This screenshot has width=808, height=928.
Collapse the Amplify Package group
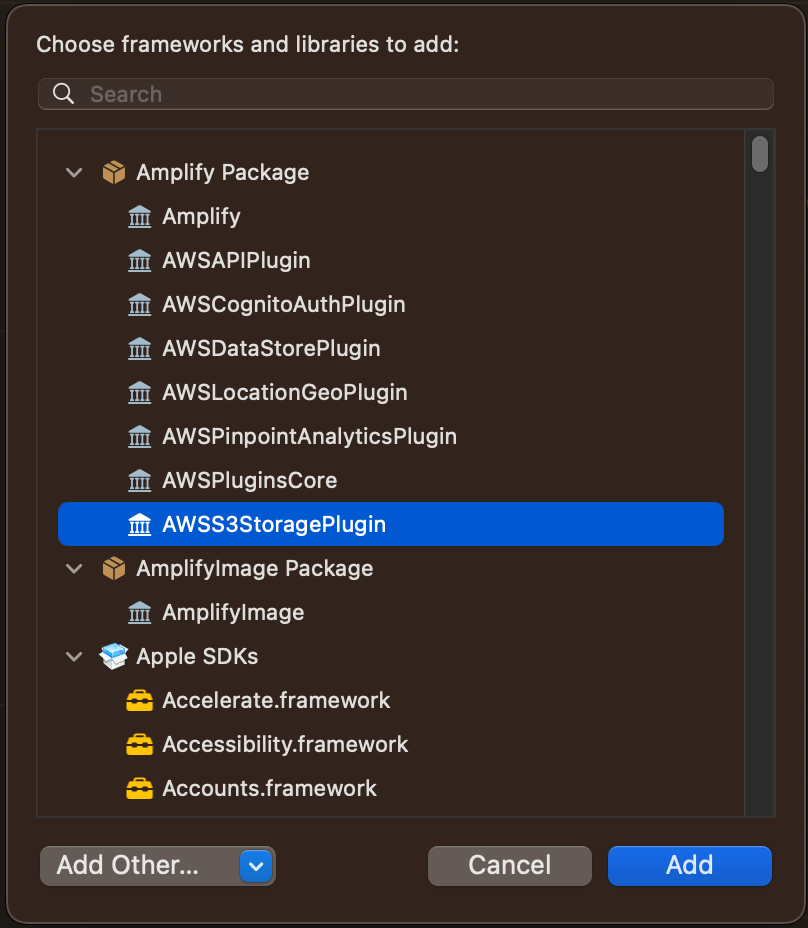click(x=74, y=173)
